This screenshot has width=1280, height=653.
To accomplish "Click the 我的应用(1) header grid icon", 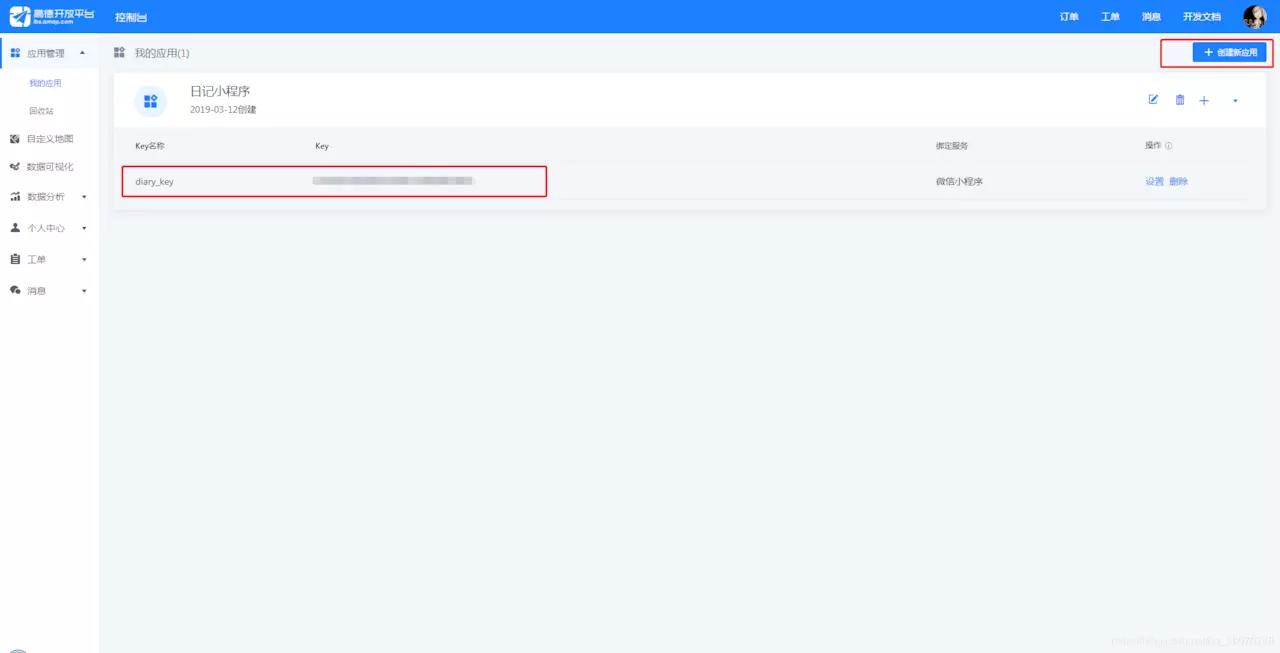I will (120, 52).
